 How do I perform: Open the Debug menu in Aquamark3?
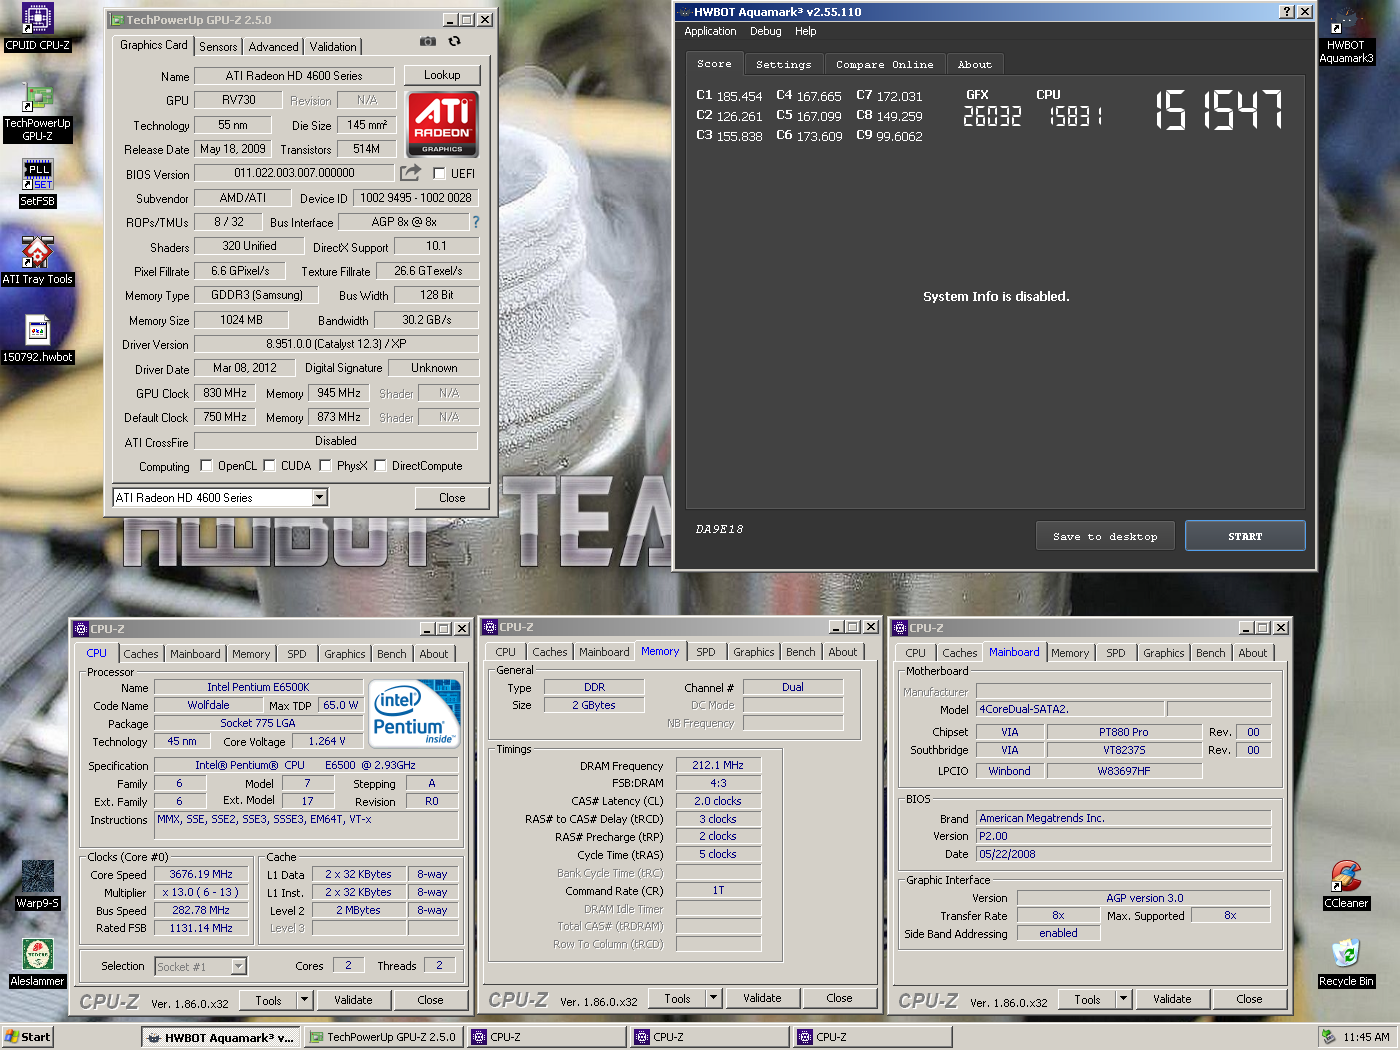(766, 31)
